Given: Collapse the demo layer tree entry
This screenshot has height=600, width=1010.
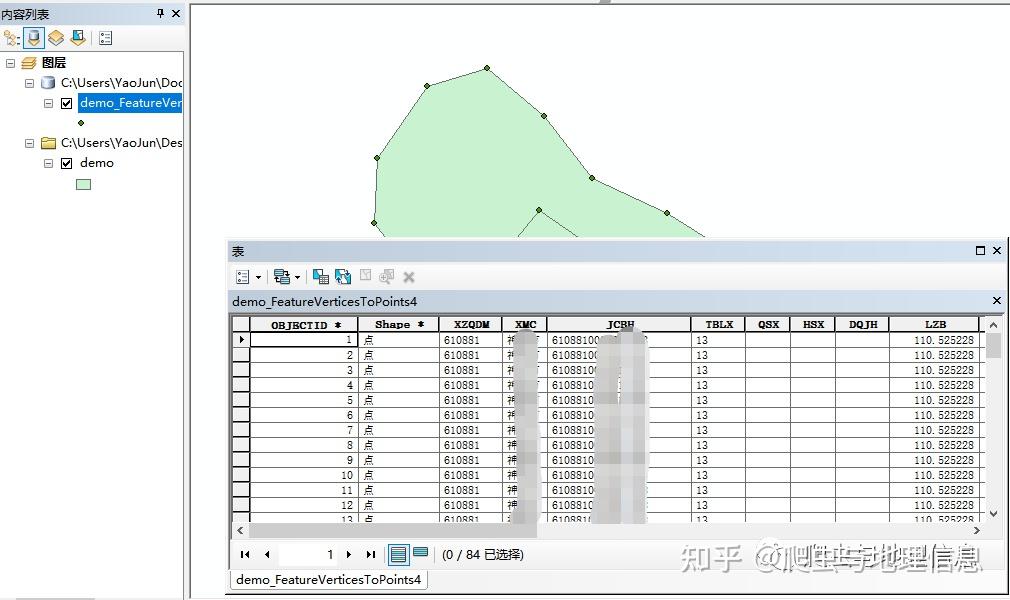Looking at the screenshot, I should click(48, 163).
